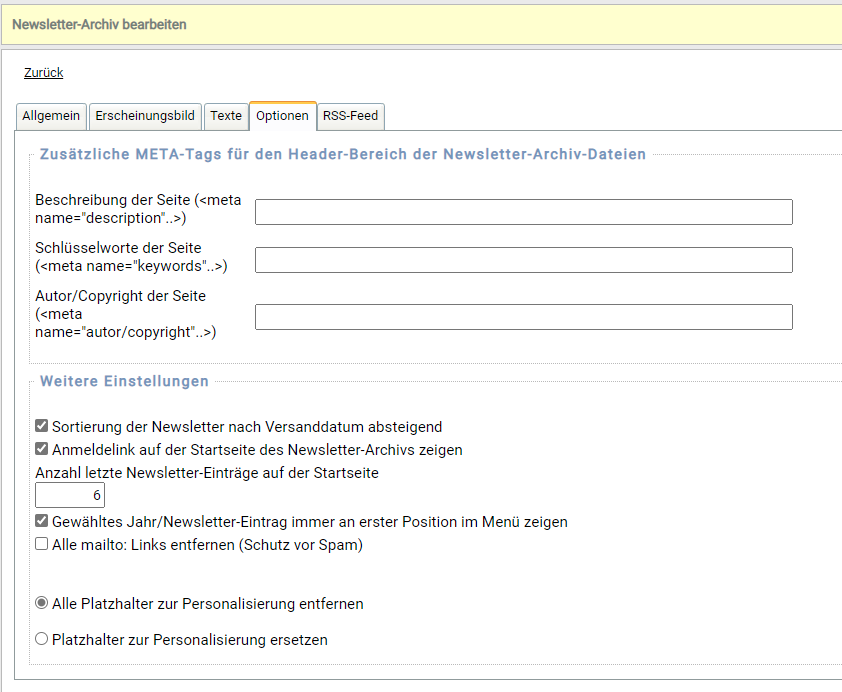Viewport: 842px width, 692px height.
Task: Uncheck the Anmeldelink auf der Startseite option
Action: [x=42, y=450]
